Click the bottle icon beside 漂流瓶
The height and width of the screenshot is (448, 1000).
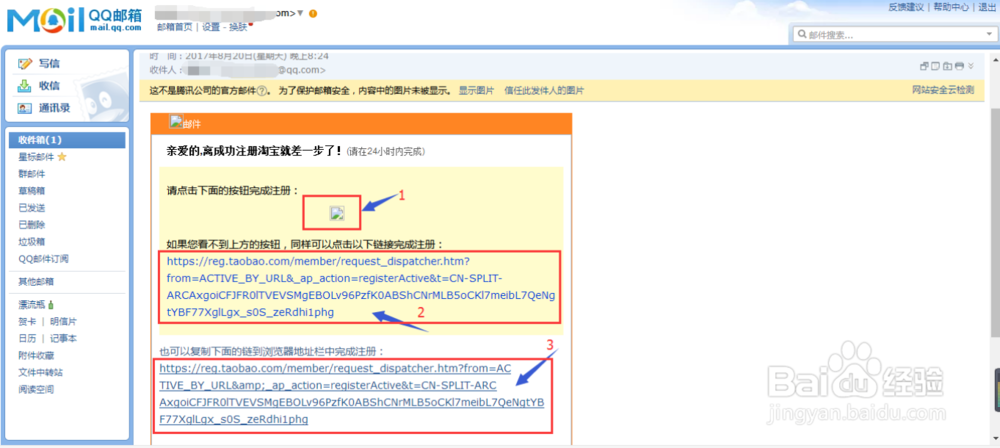[x=50, y=304]
